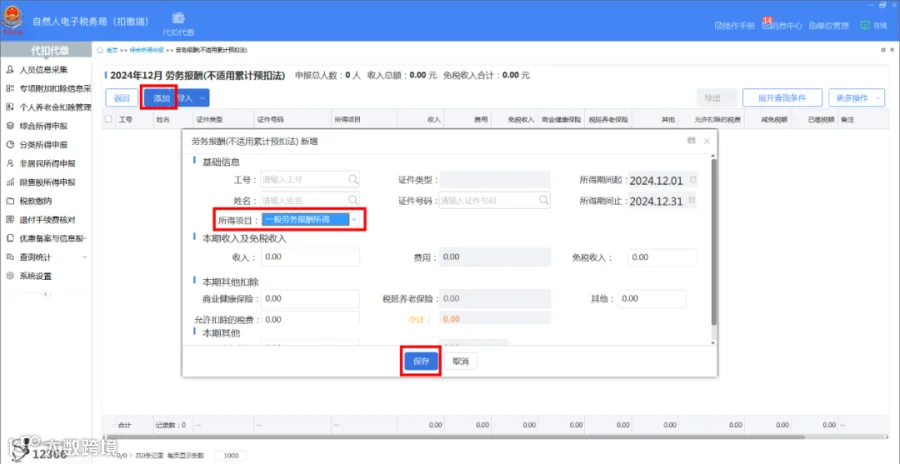This screenshot has width=900, height=464.
Task: Expand the 查询统计 sidebar chevron
Action: coord(85,257)
